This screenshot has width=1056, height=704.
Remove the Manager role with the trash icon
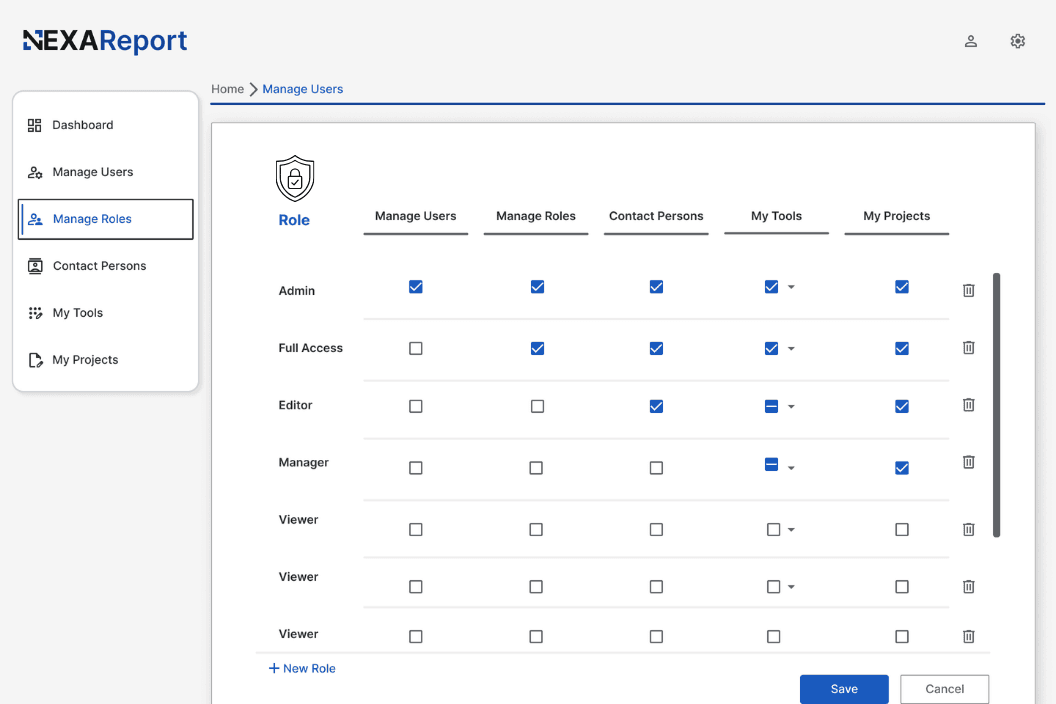tap(968, 461)
